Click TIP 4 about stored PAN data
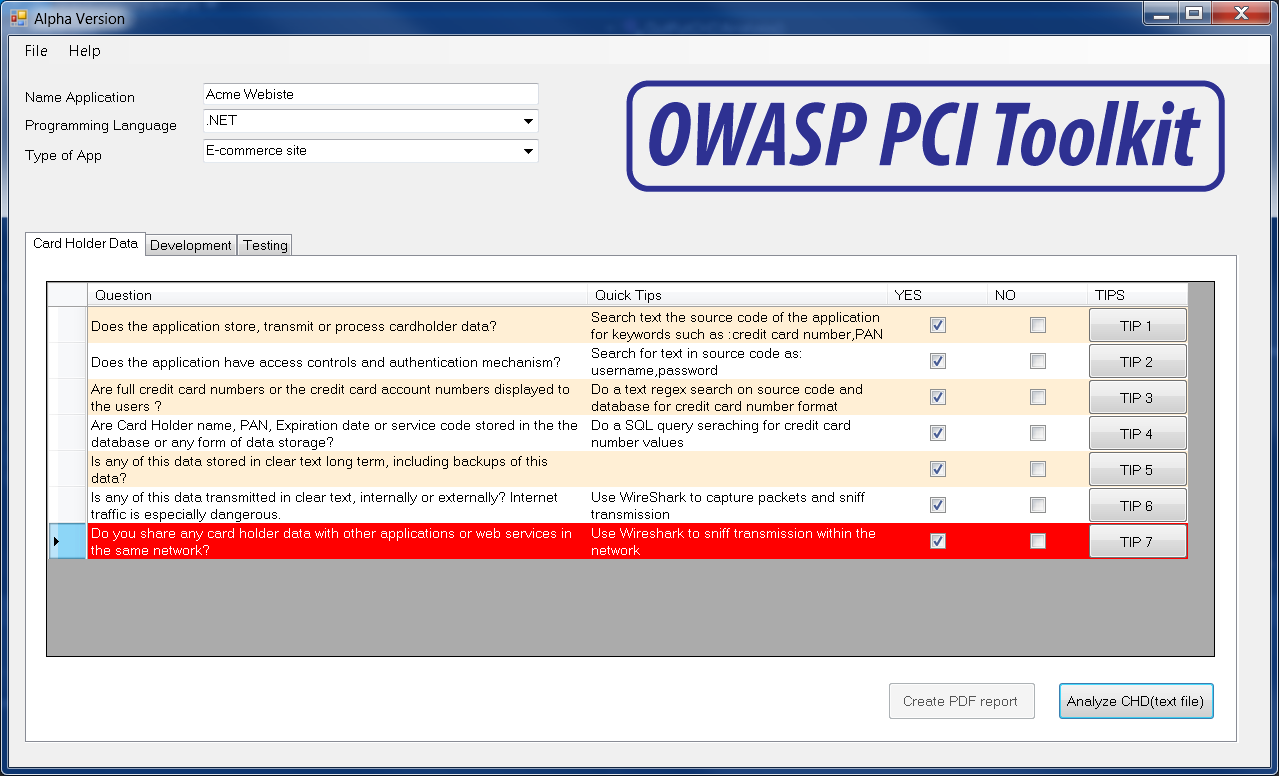 tap(1137, 432)
